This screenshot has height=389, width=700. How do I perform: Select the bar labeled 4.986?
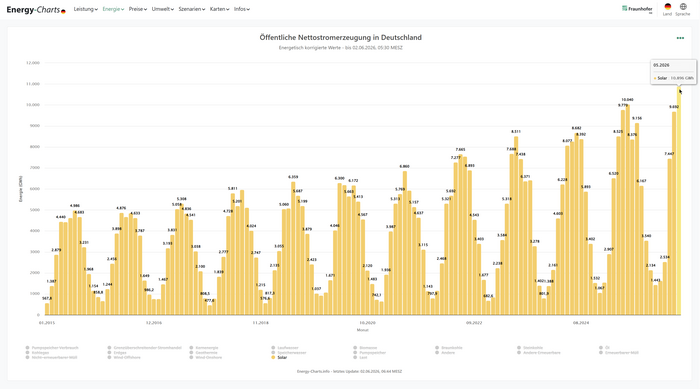point(75,262)
